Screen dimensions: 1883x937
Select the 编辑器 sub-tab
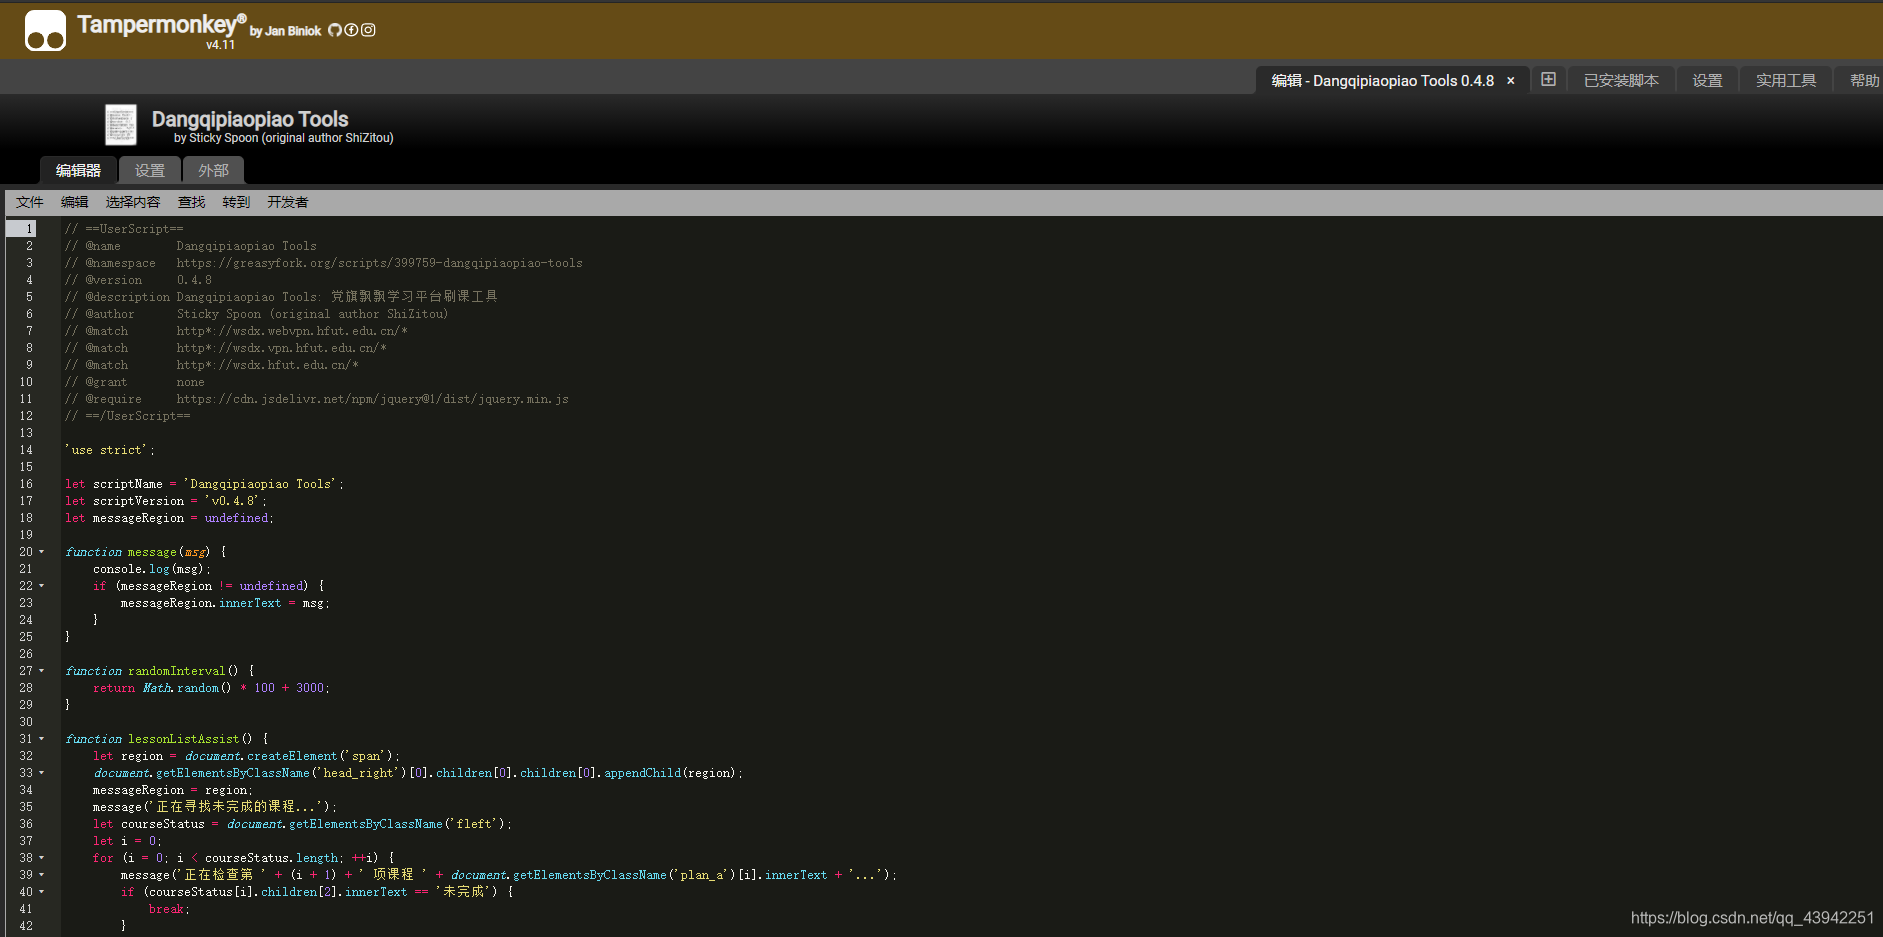coord(78,170)
